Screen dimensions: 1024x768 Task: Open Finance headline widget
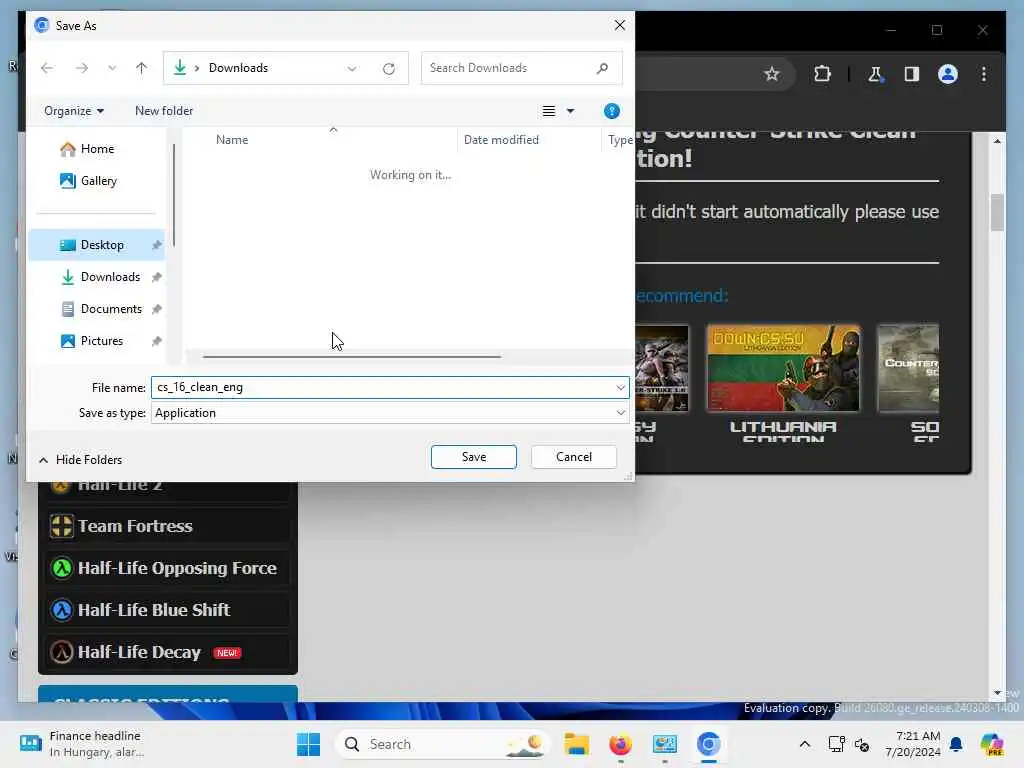point(82,744)
